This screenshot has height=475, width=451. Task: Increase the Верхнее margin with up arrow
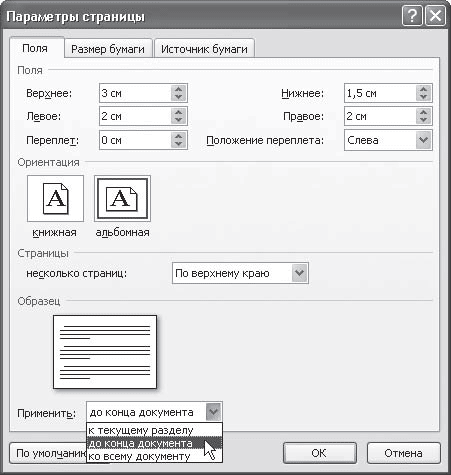179,89
